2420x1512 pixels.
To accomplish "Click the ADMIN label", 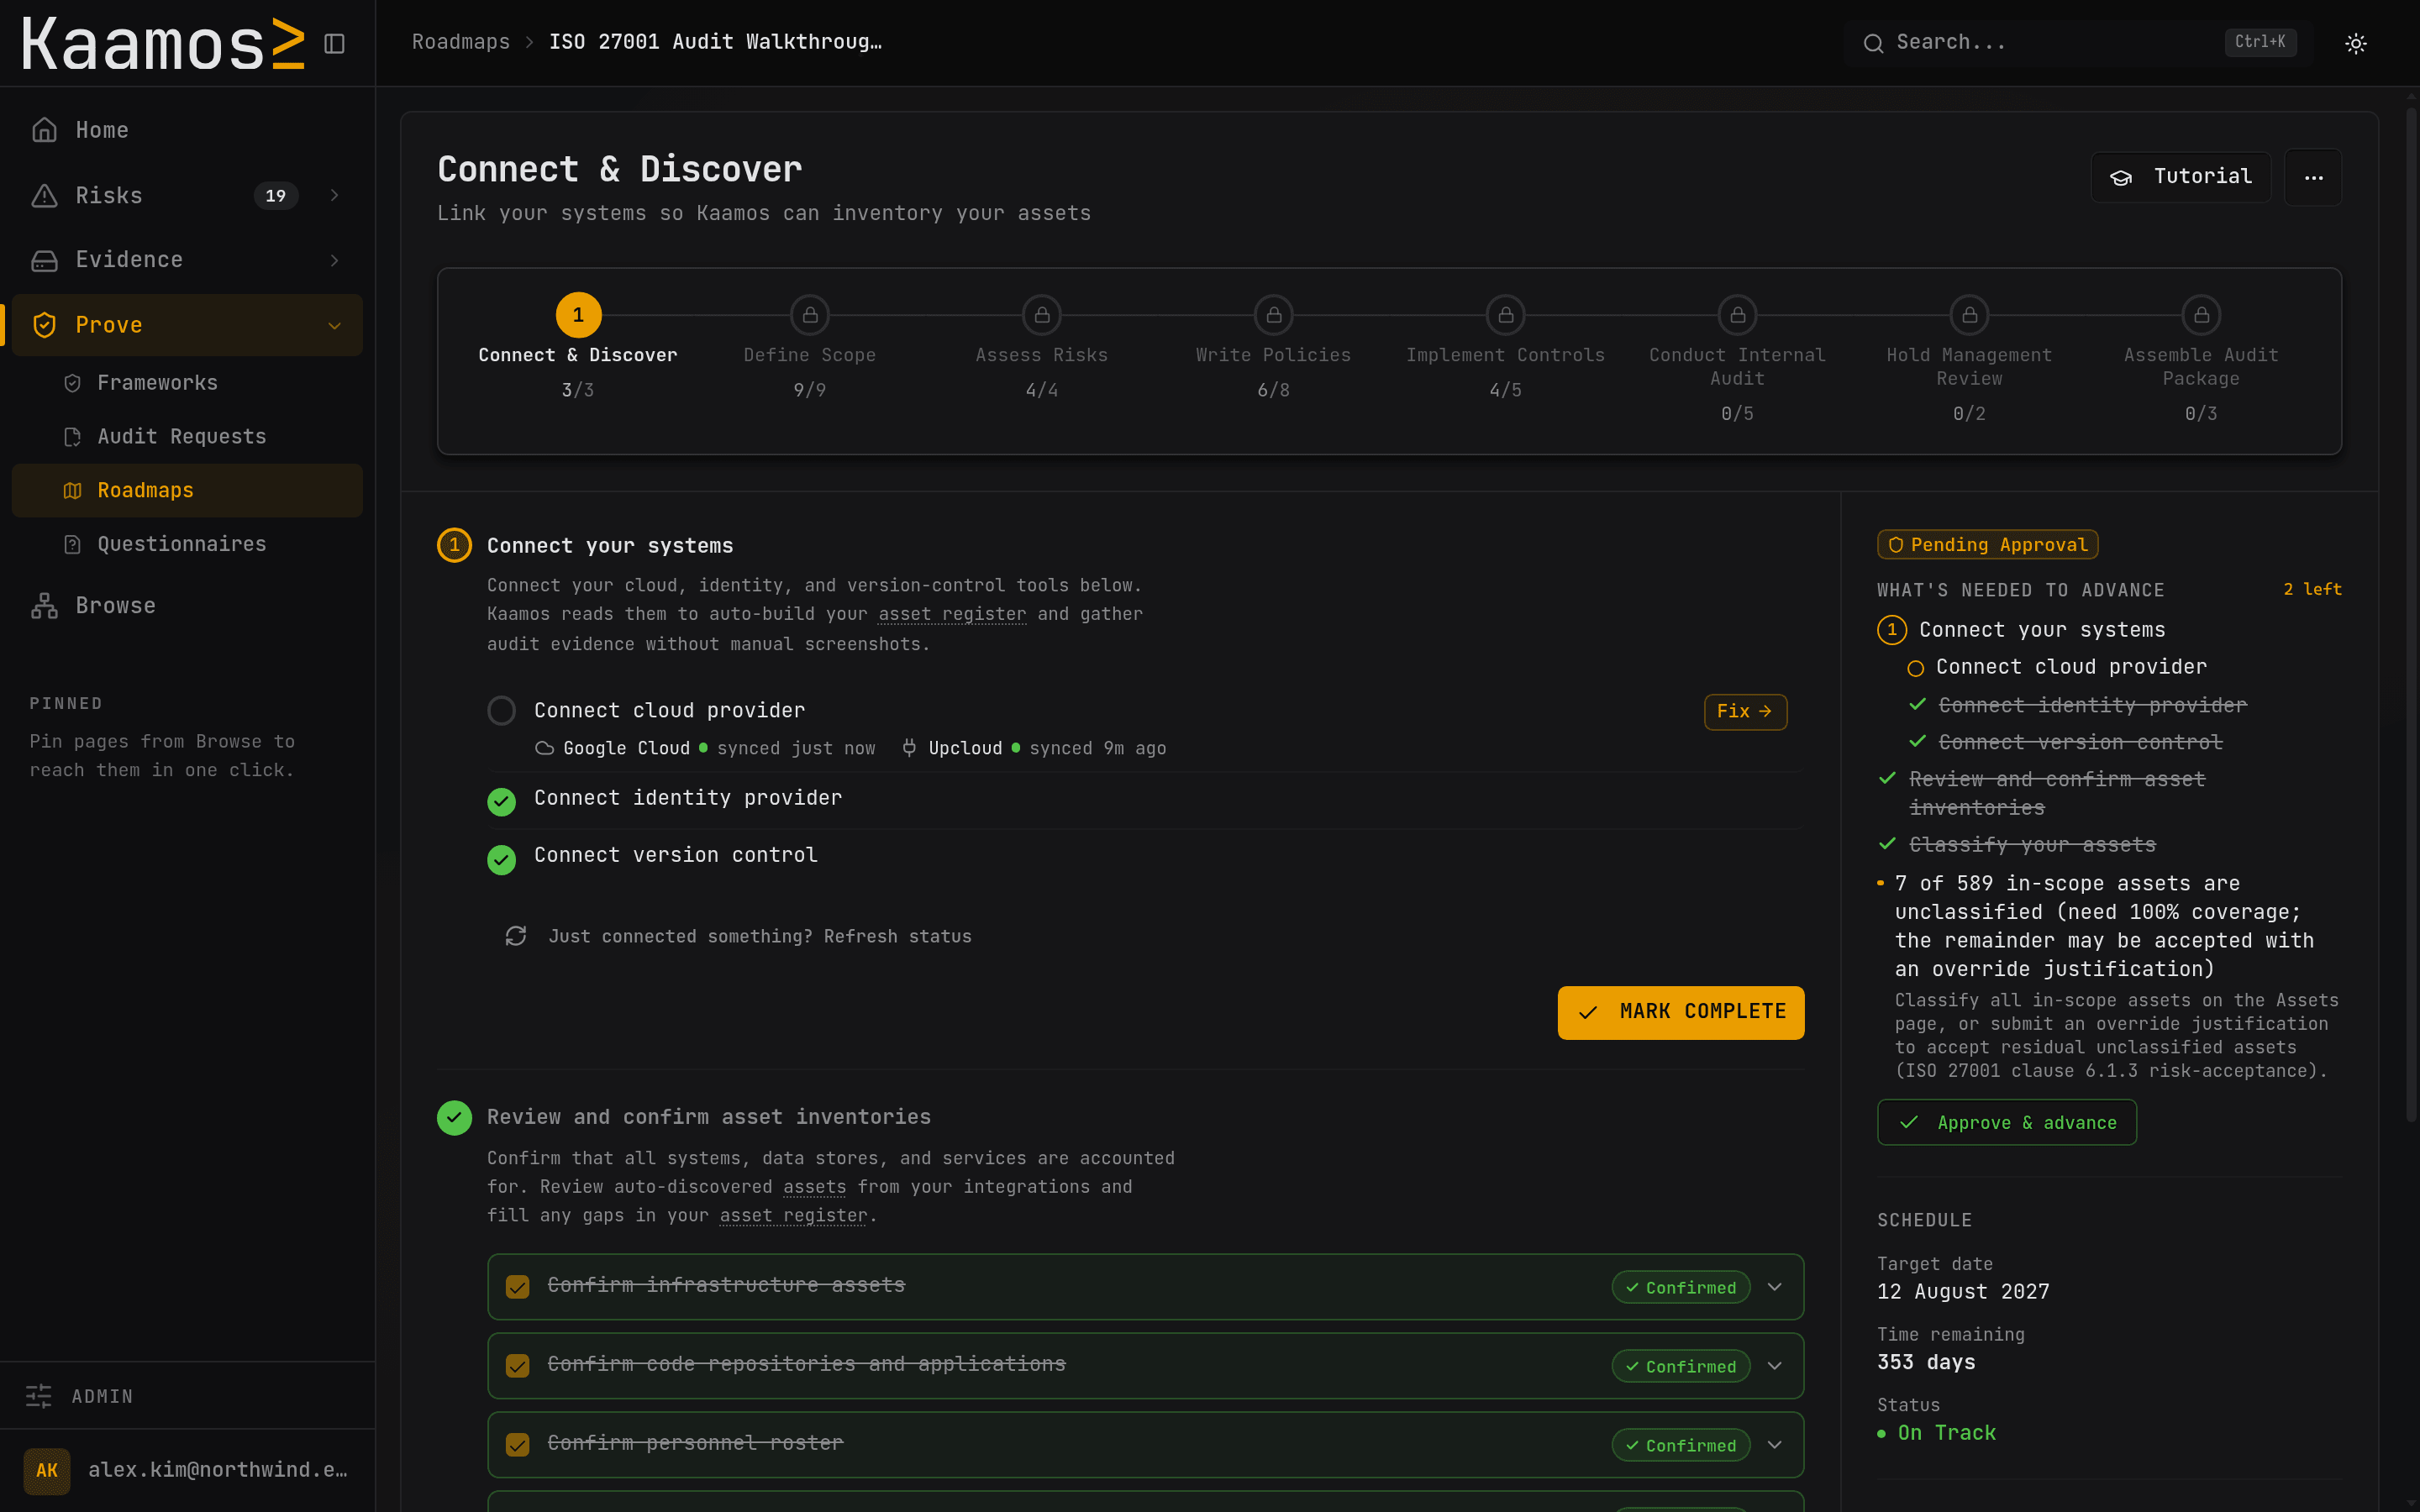I will (102, 1397).
